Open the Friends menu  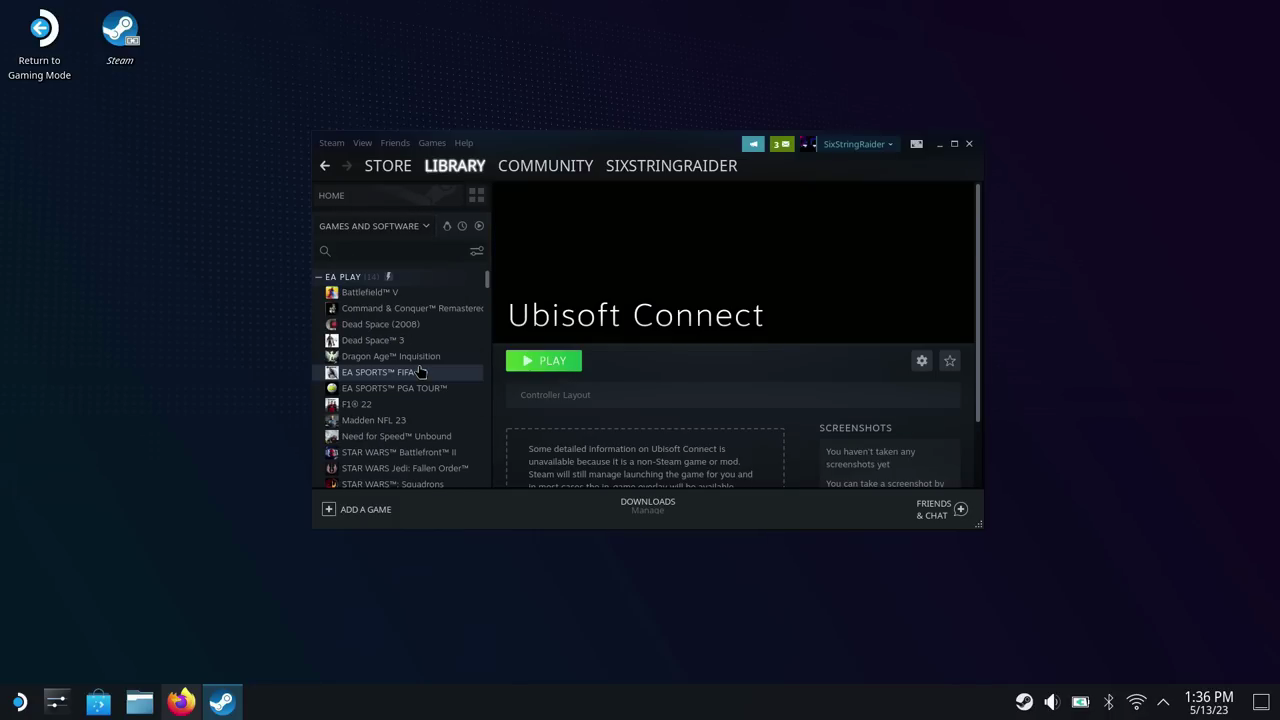(395, 143)
